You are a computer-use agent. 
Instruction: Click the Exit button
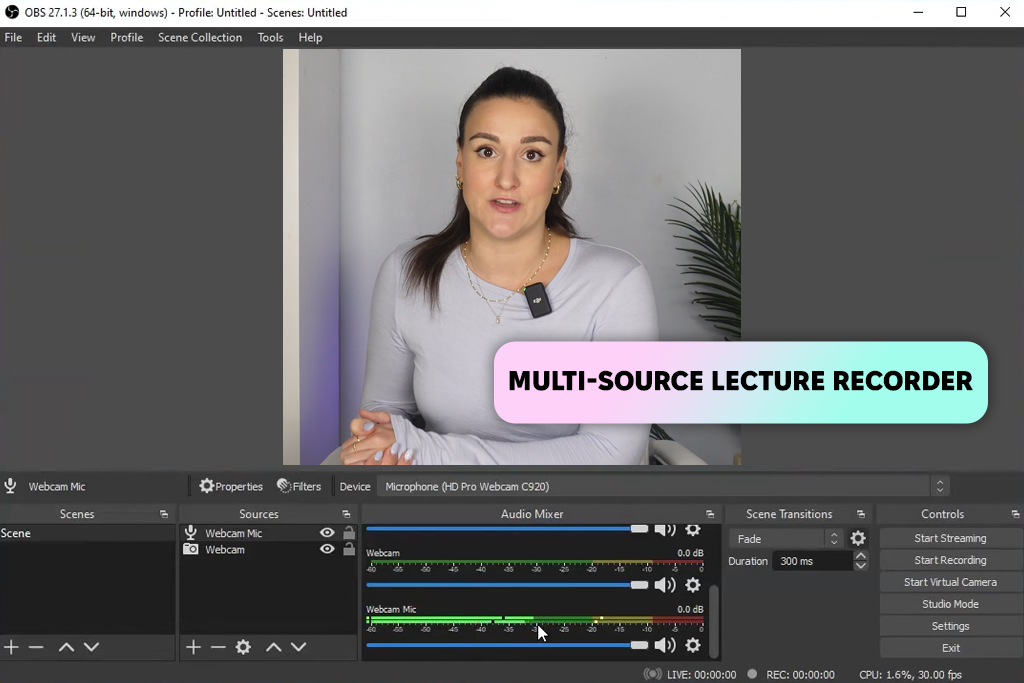tap(950, 648)
